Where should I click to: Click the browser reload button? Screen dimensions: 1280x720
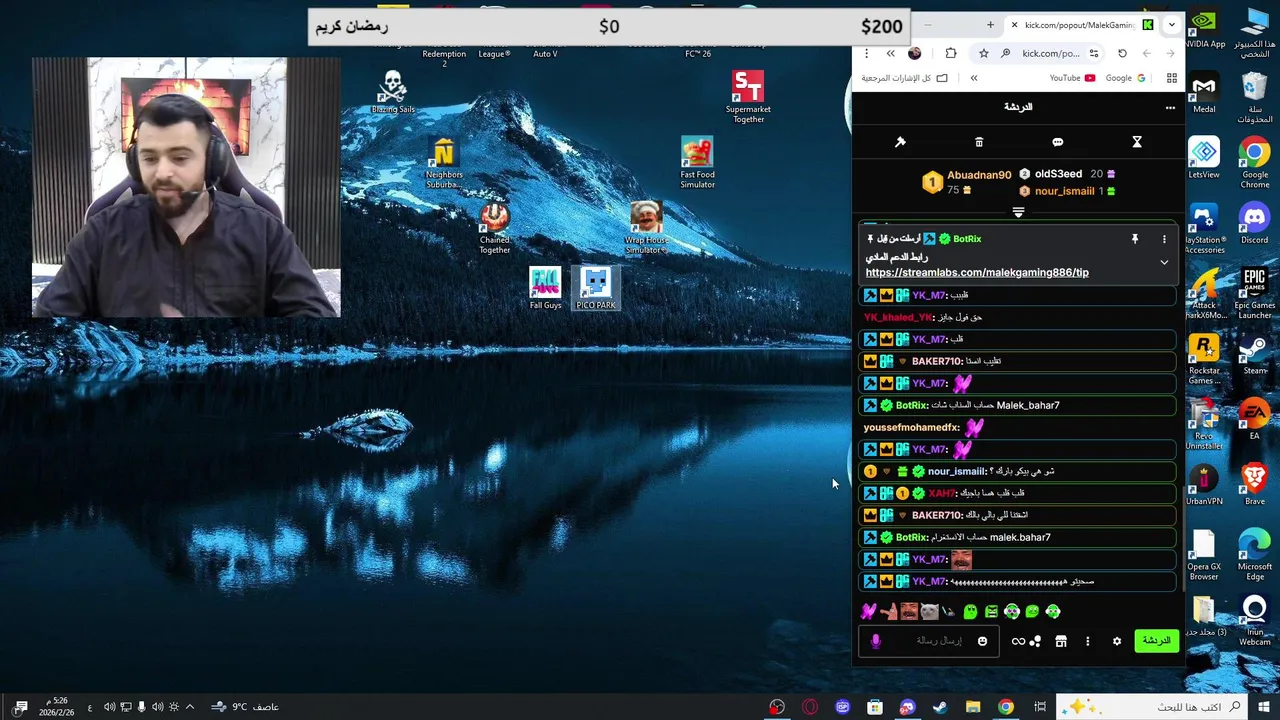1122,53
